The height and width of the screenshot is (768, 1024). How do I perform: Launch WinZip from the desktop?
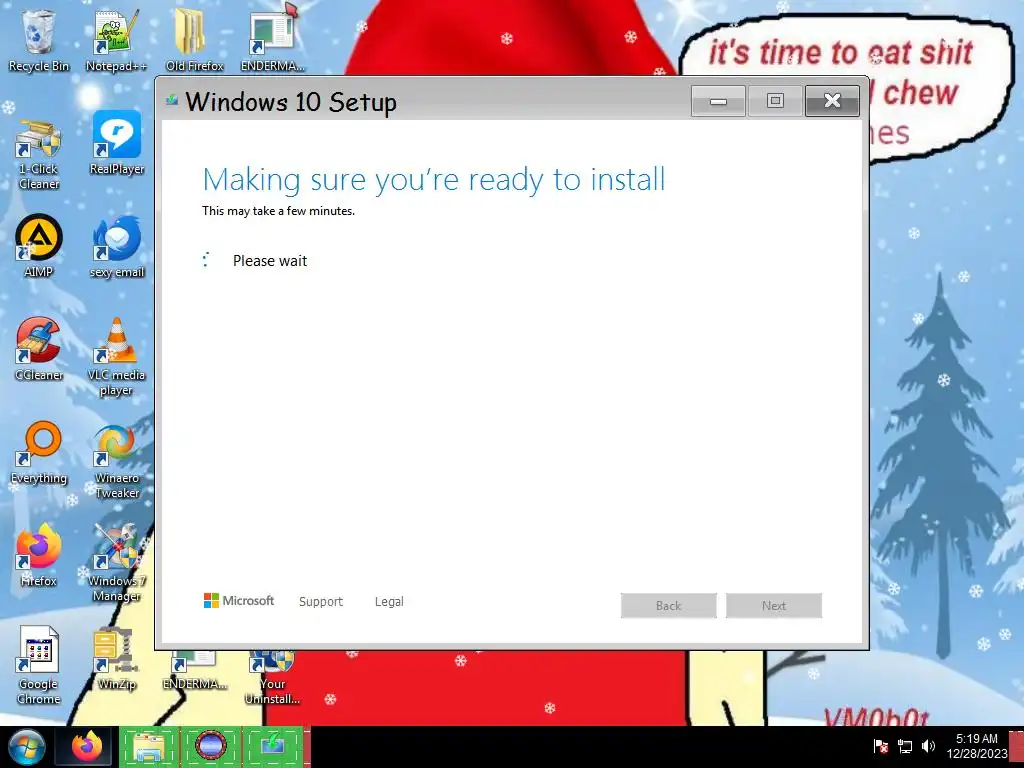116,658
